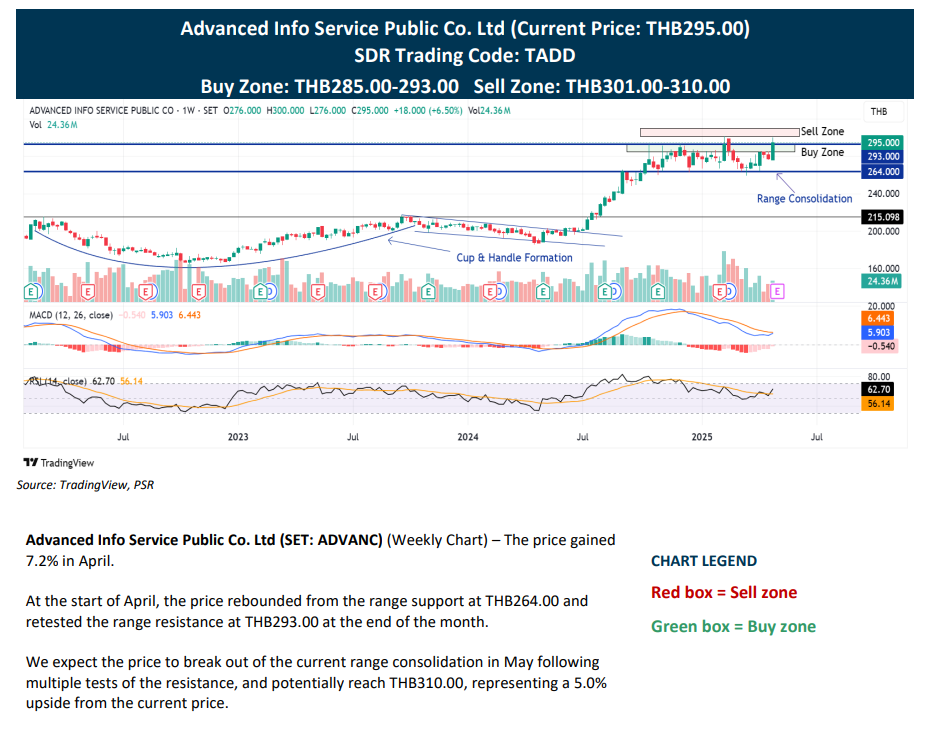Click the CHART LEGEND heading
This screenshot has width=941, height=730.
coord(704,561)
